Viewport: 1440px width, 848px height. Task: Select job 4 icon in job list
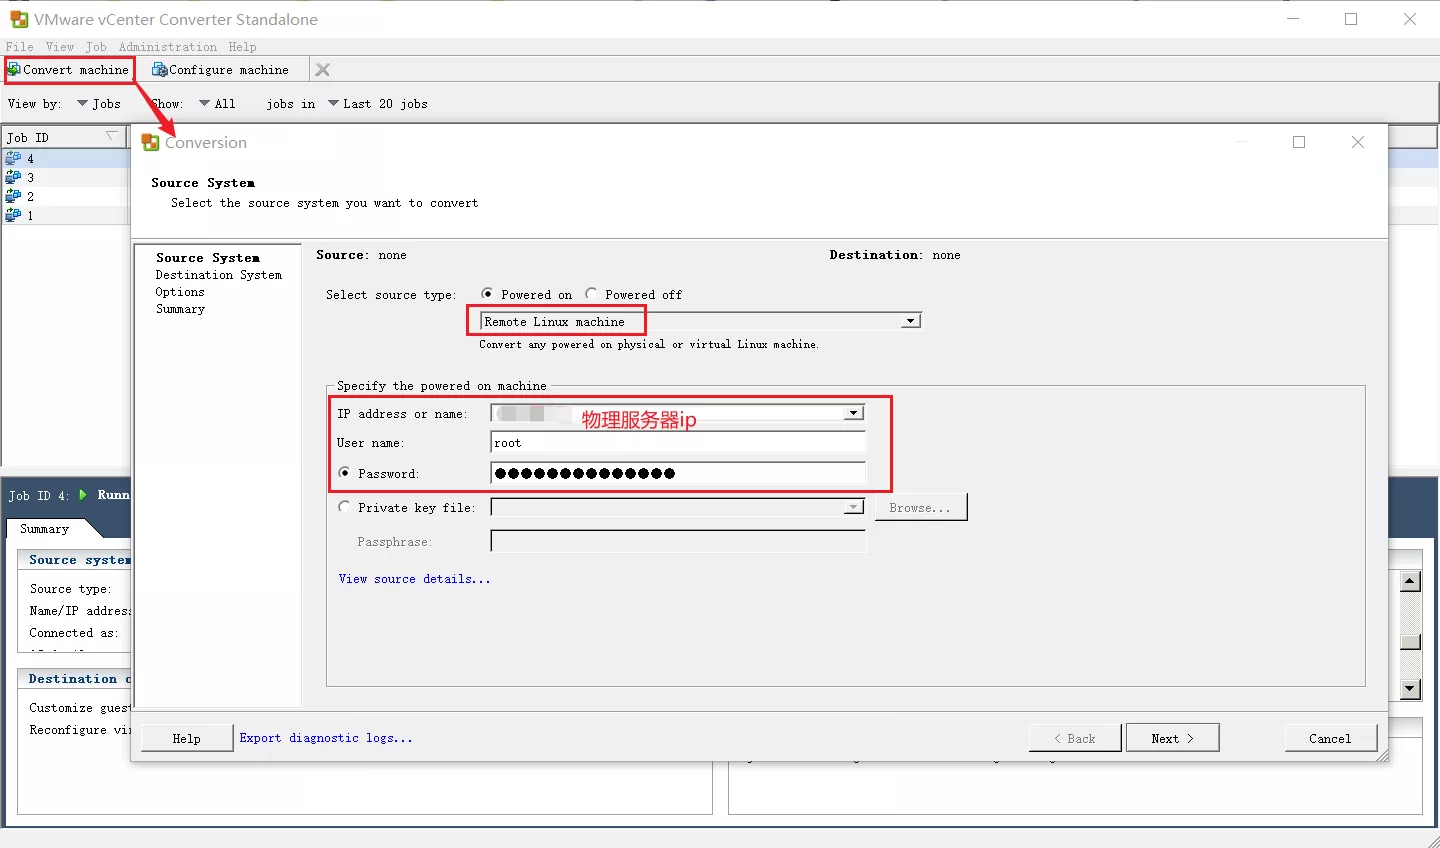[x=13, y=158]
